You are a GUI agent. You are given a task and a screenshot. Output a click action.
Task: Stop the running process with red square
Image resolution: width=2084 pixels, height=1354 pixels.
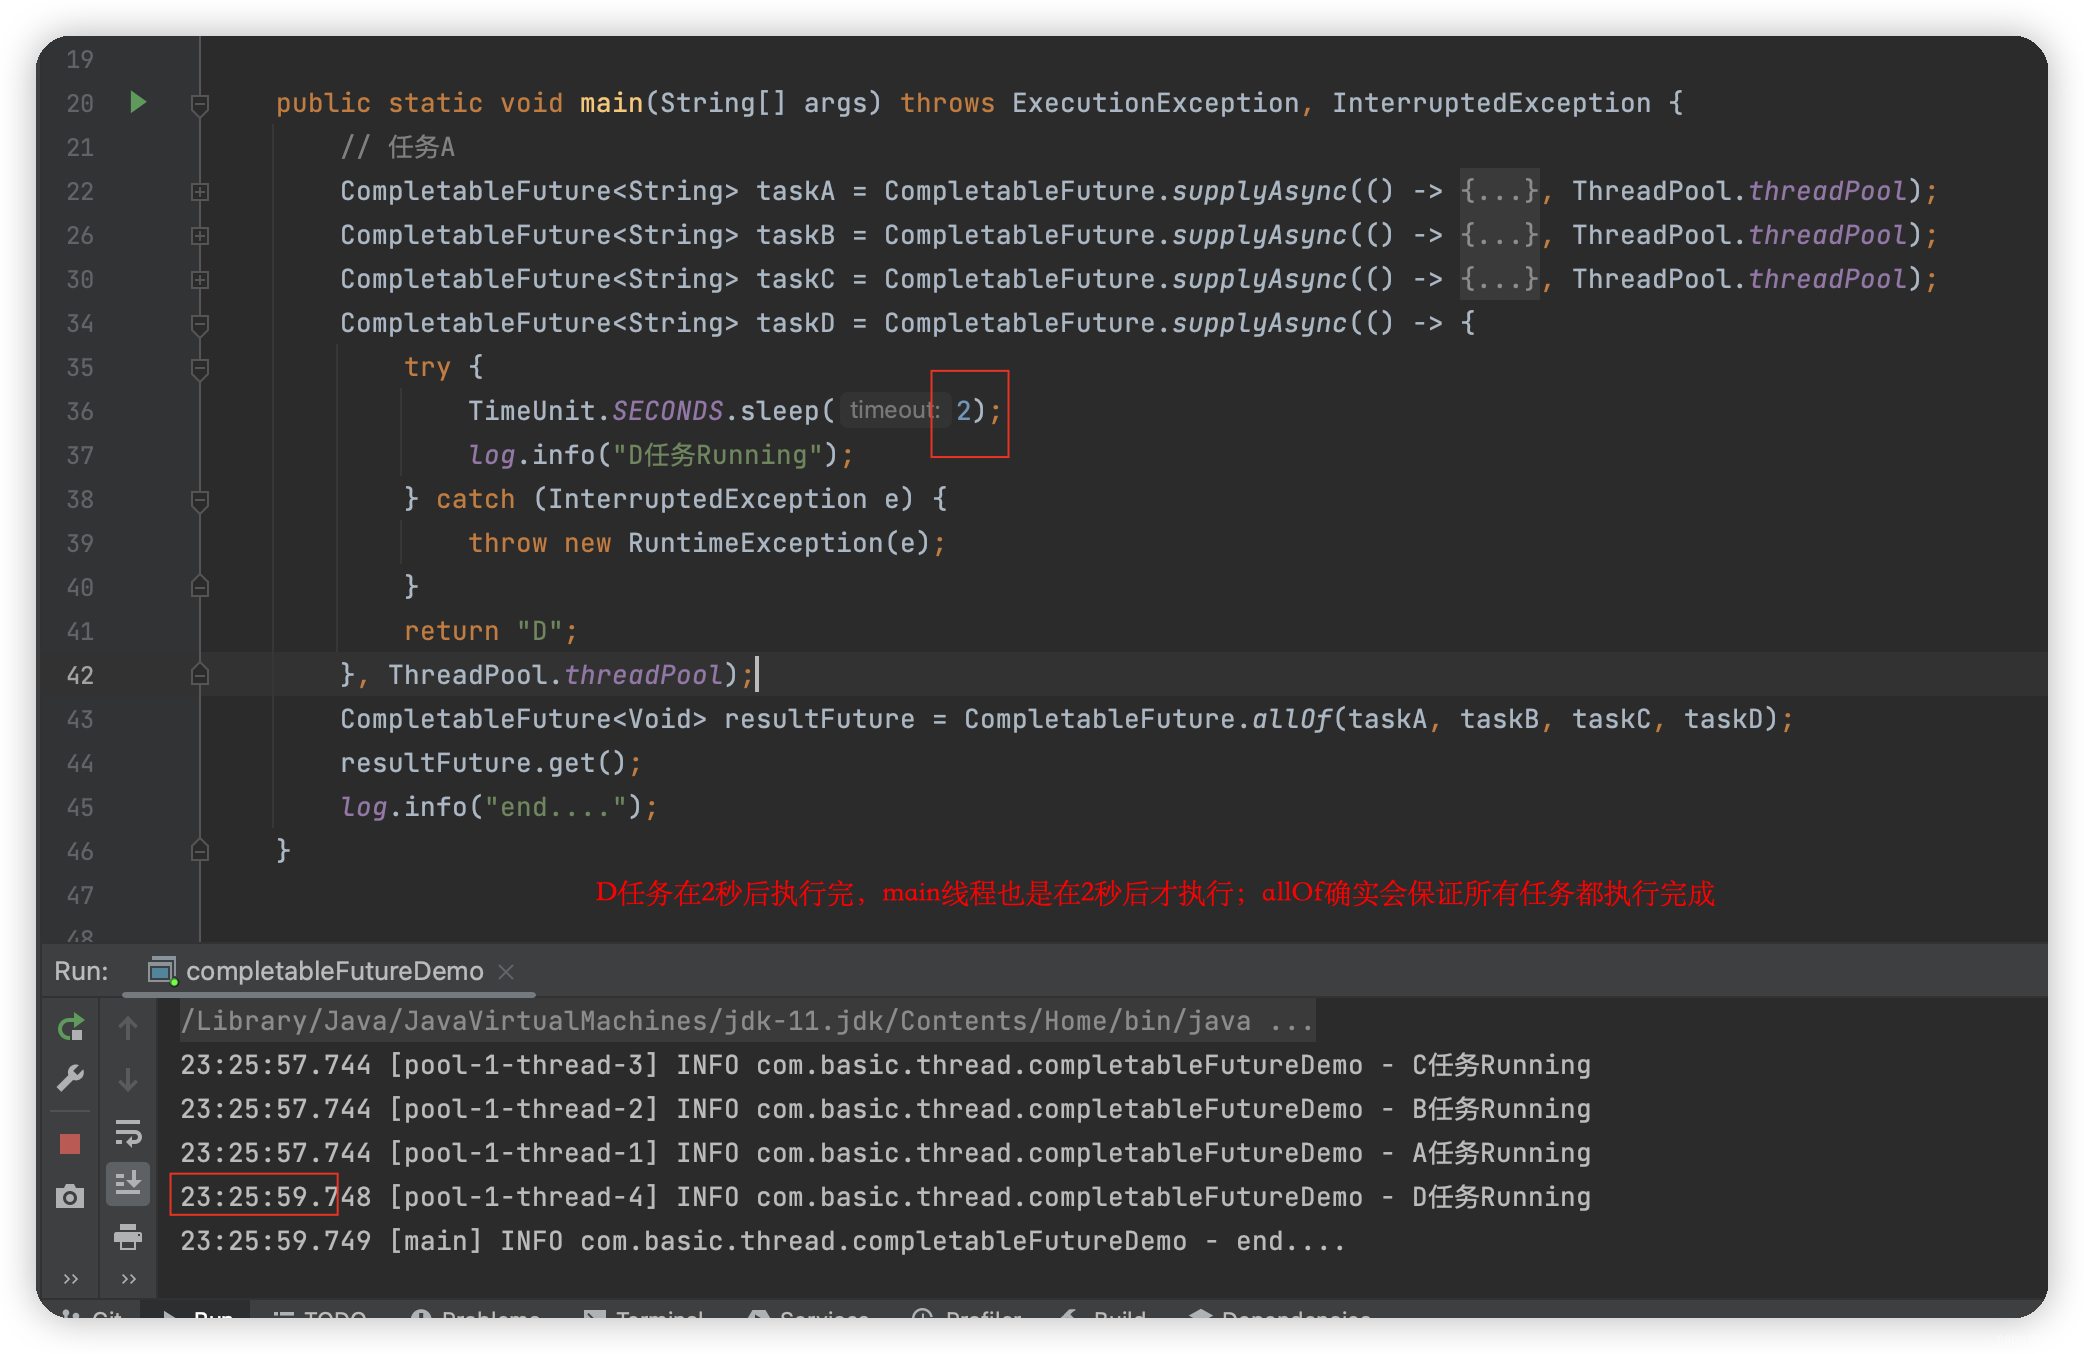tap(70, 1143)
